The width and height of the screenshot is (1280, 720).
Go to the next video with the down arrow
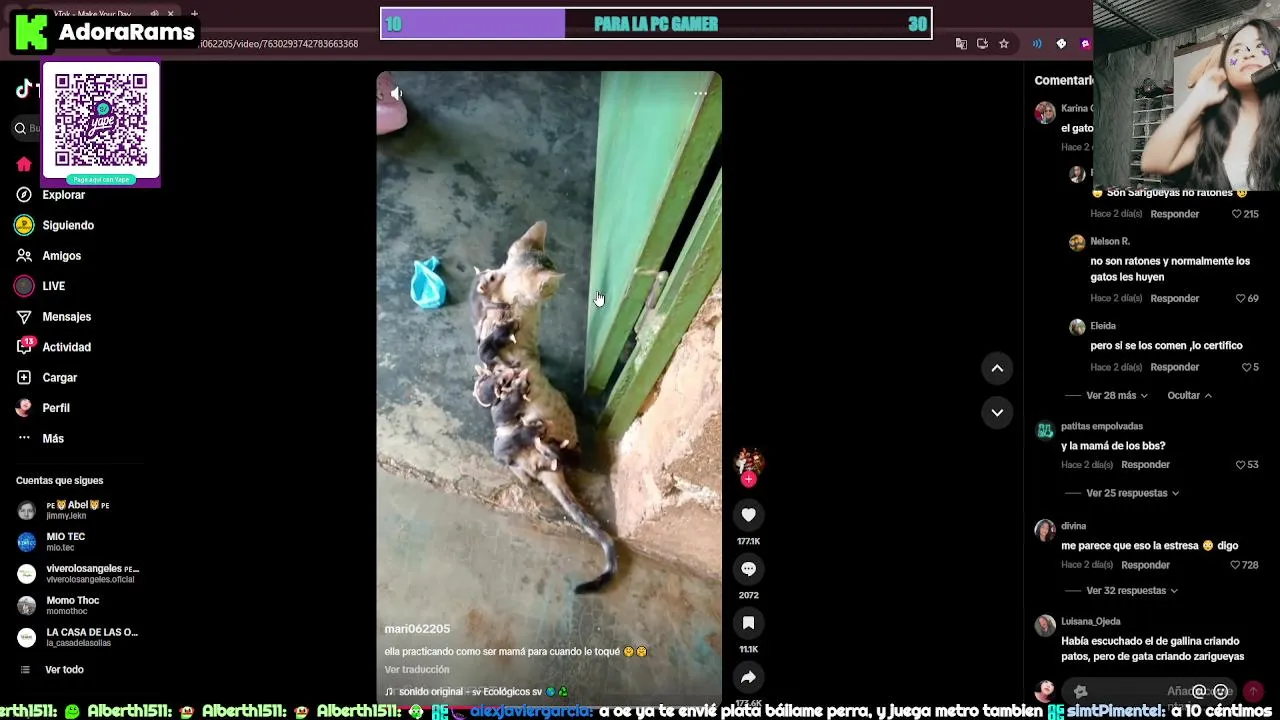[x=997, y=412]
